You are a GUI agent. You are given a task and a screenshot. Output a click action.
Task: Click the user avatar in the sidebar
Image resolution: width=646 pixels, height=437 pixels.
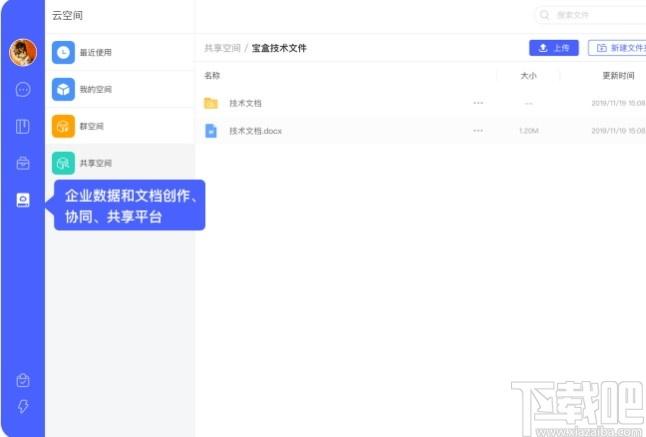click(23, 53)
